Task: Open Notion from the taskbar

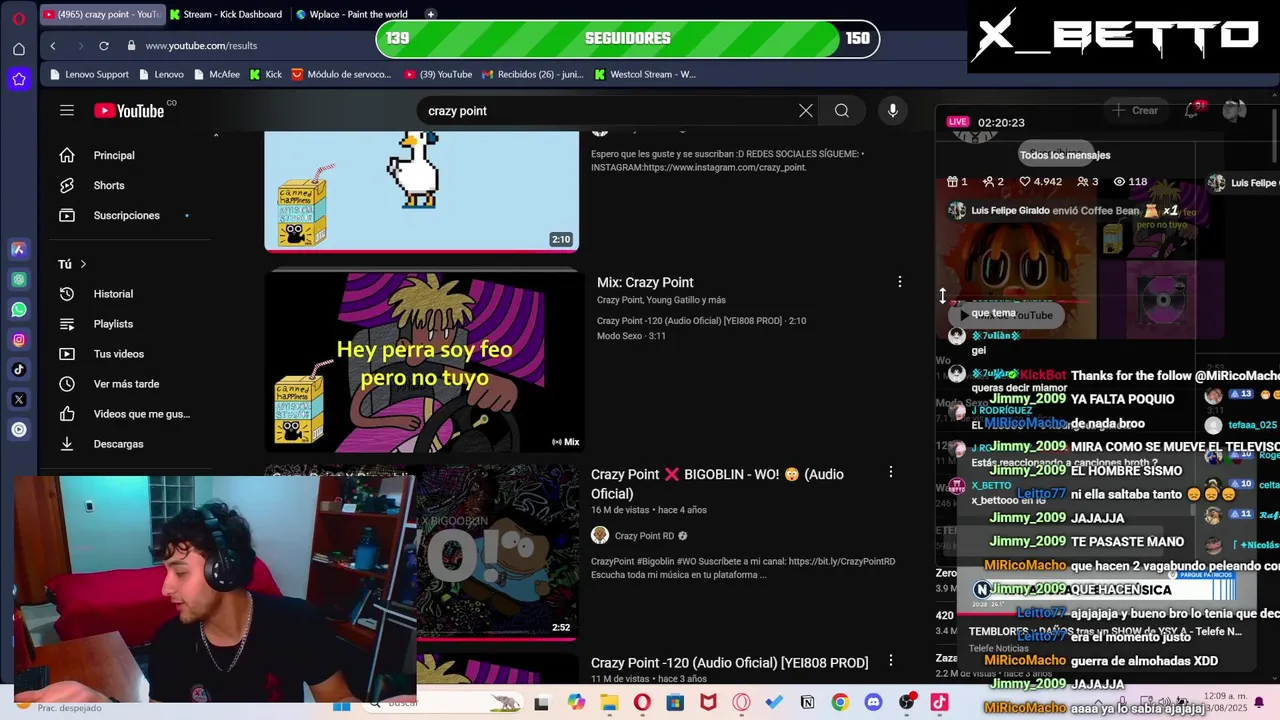Action: point(807,703)
